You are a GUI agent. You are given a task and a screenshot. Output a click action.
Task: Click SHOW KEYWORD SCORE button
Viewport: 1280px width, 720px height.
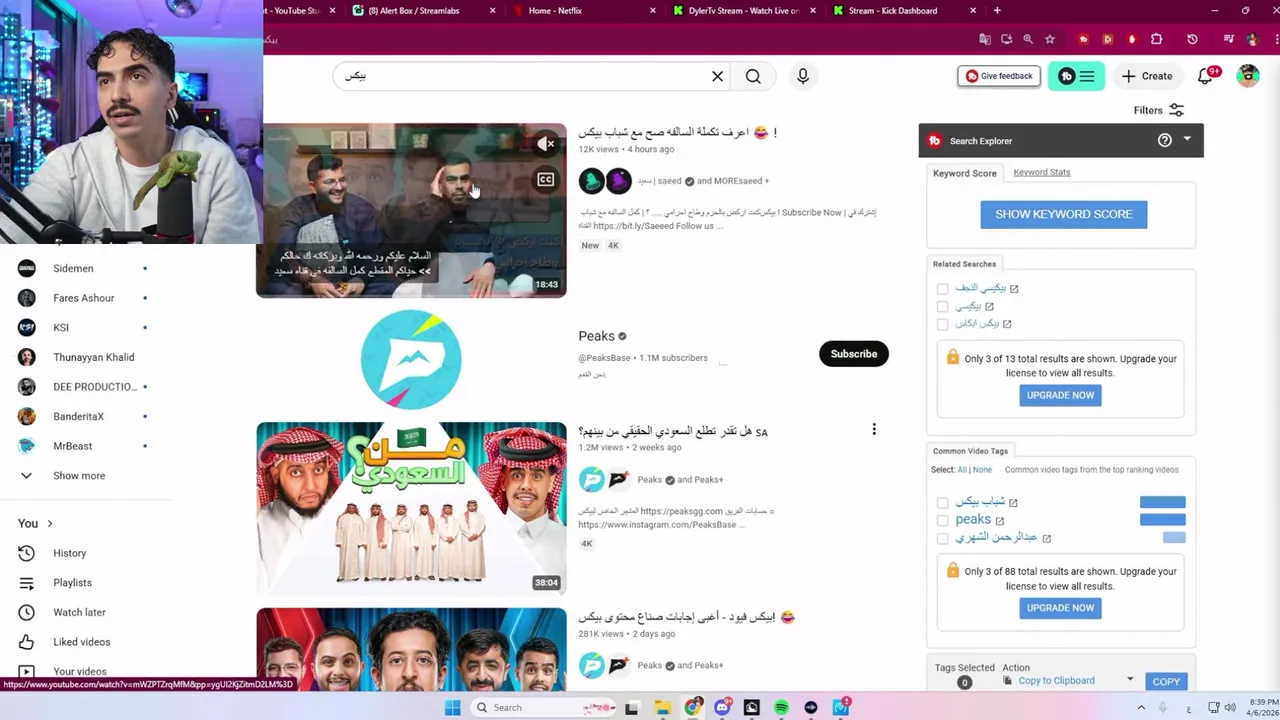coord(1063,214)
